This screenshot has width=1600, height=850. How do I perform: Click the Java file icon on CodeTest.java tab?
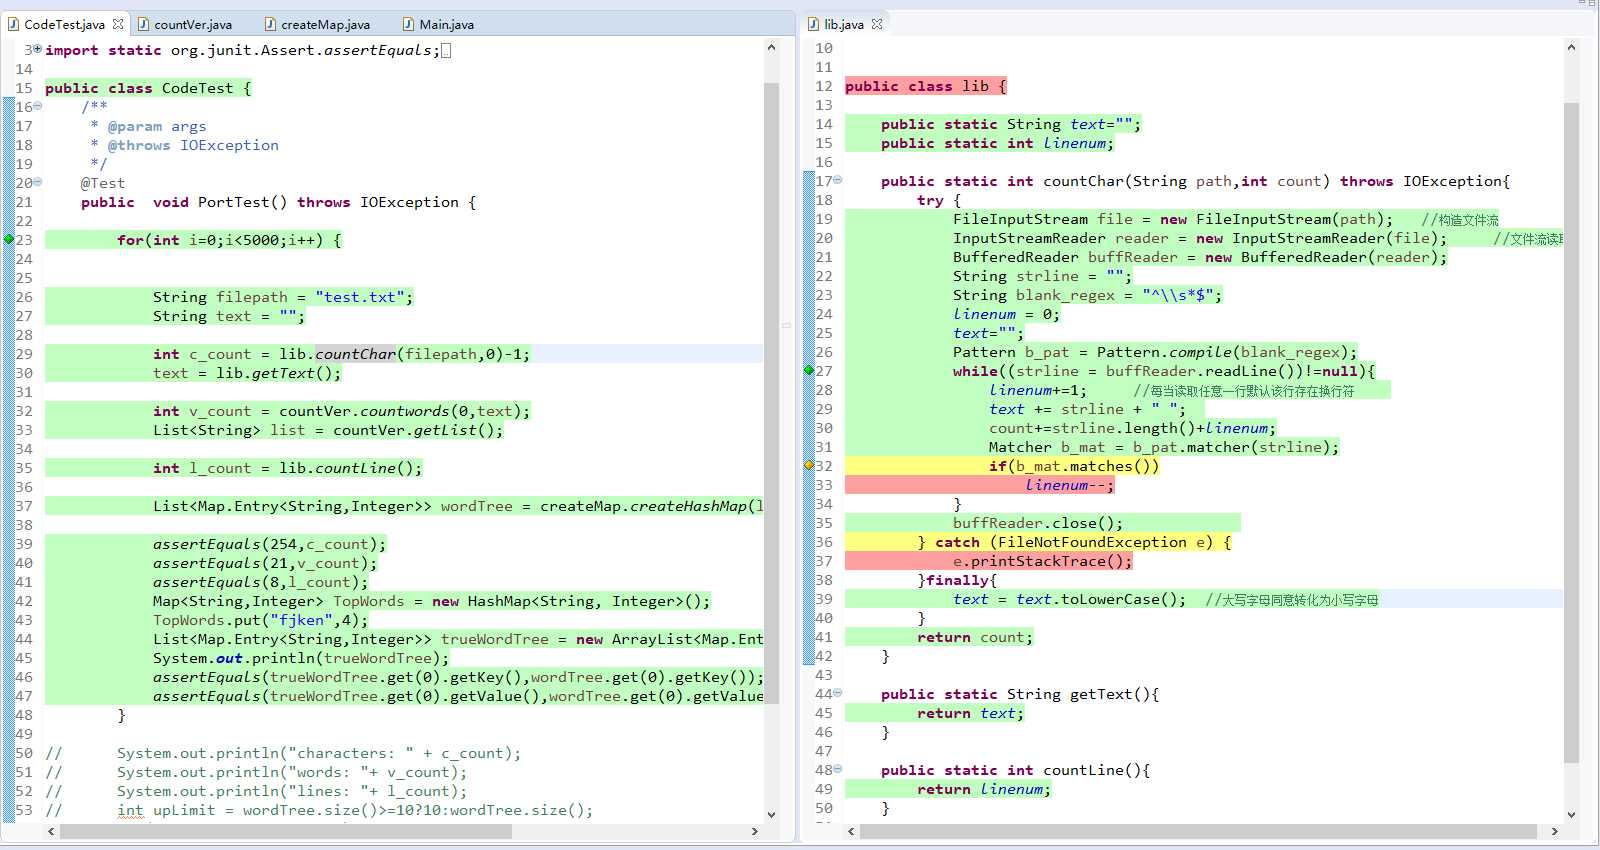click(x=13, y=24)
